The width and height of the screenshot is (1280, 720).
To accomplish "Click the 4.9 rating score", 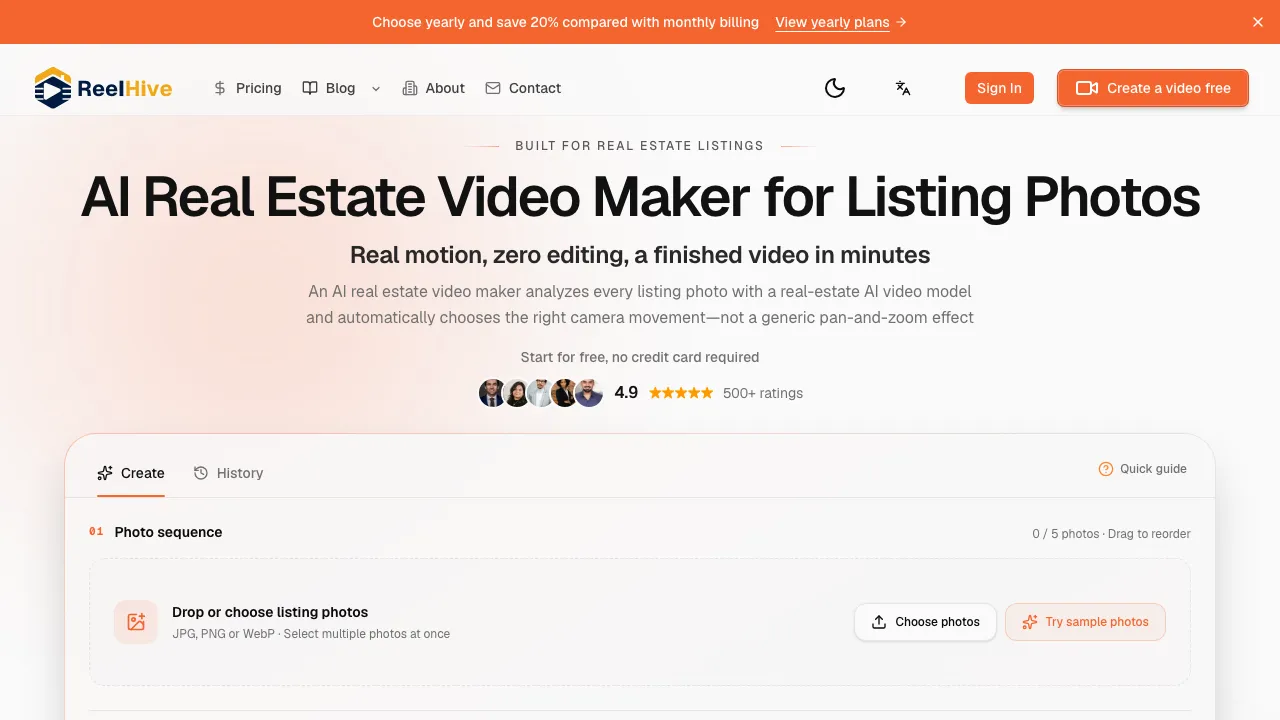I will pyautogui.click(x=626, y=393).
